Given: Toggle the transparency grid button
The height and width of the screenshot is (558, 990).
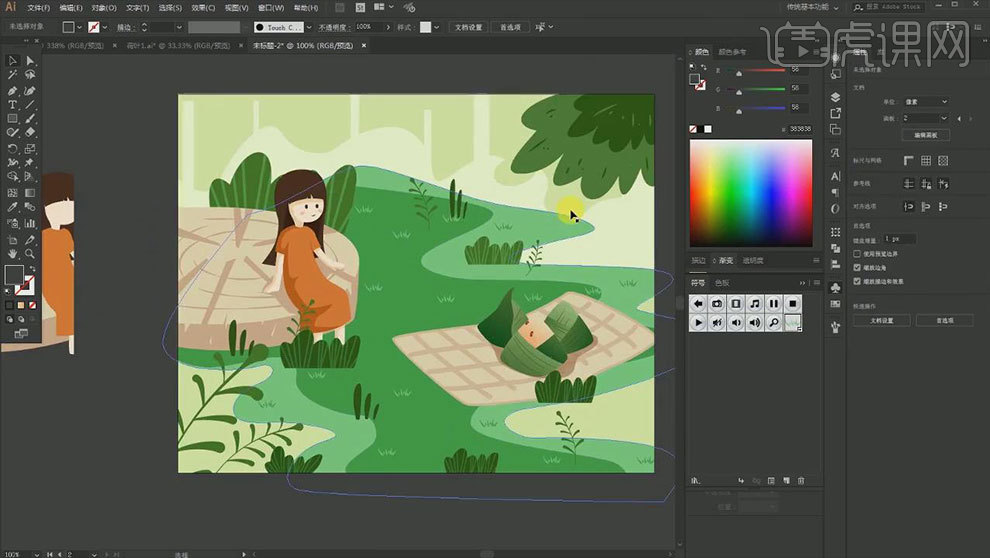Looking at the screenshot, I should click(x=943, y=161).
